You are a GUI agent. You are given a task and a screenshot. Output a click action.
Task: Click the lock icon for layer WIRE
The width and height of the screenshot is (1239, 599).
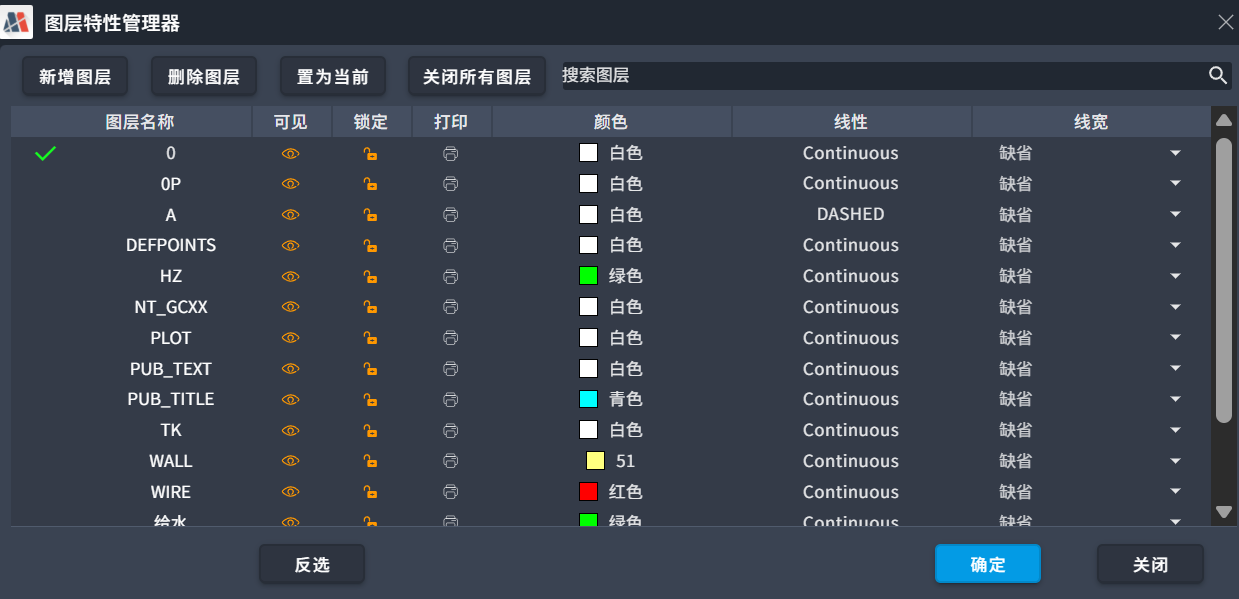coord(370,492)
